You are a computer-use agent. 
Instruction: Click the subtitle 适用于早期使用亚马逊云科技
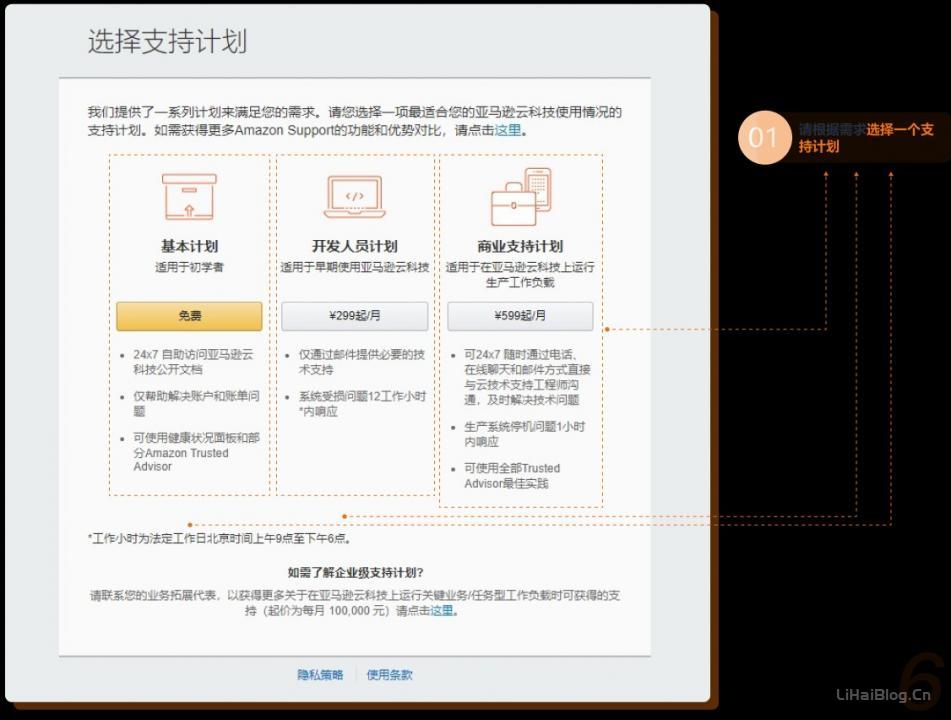point(355,267)
